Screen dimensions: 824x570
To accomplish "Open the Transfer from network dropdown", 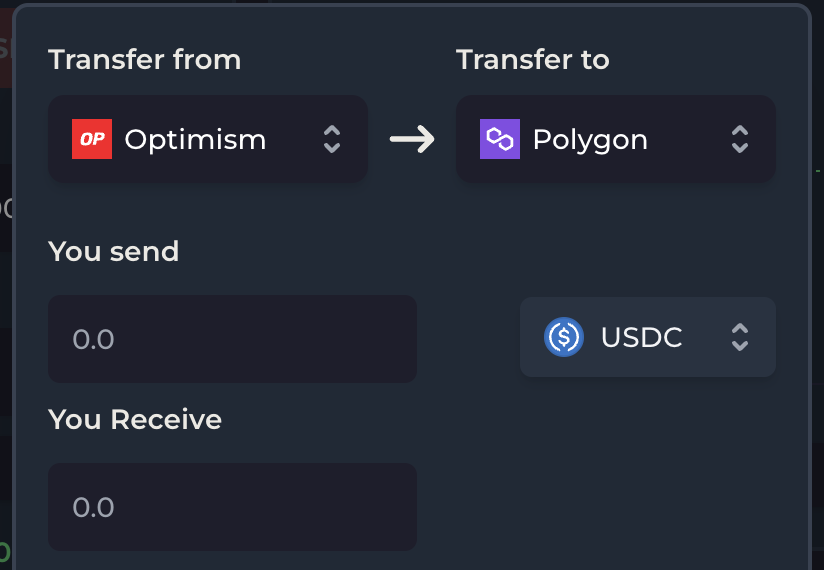I will pyautogui.click(x=208, y=139).
